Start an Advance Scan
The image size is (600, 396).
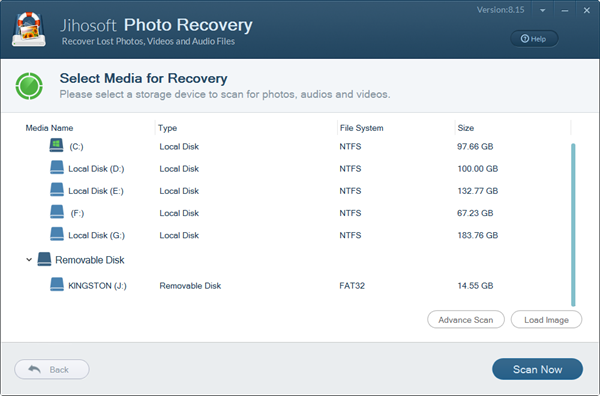(466, 319)
